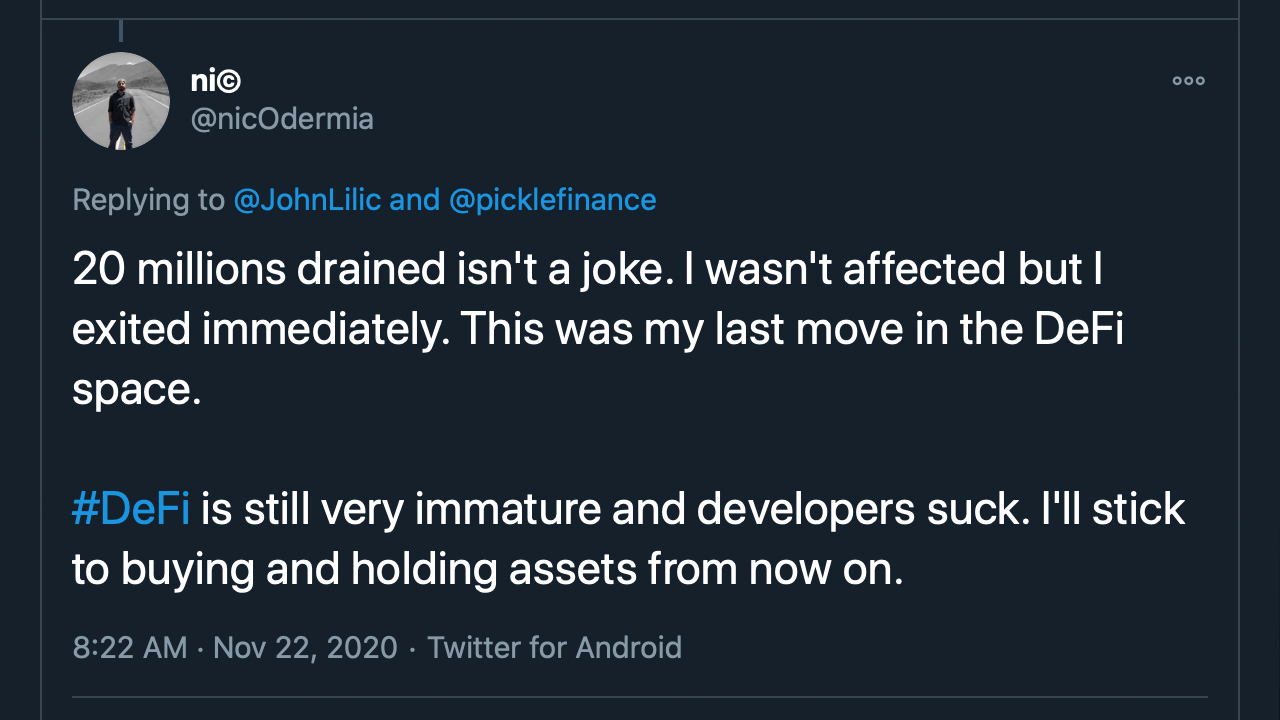The image size is (1280, 720).
Task: Click the thread connector line above avatar
Action: (x=121, y=32)
